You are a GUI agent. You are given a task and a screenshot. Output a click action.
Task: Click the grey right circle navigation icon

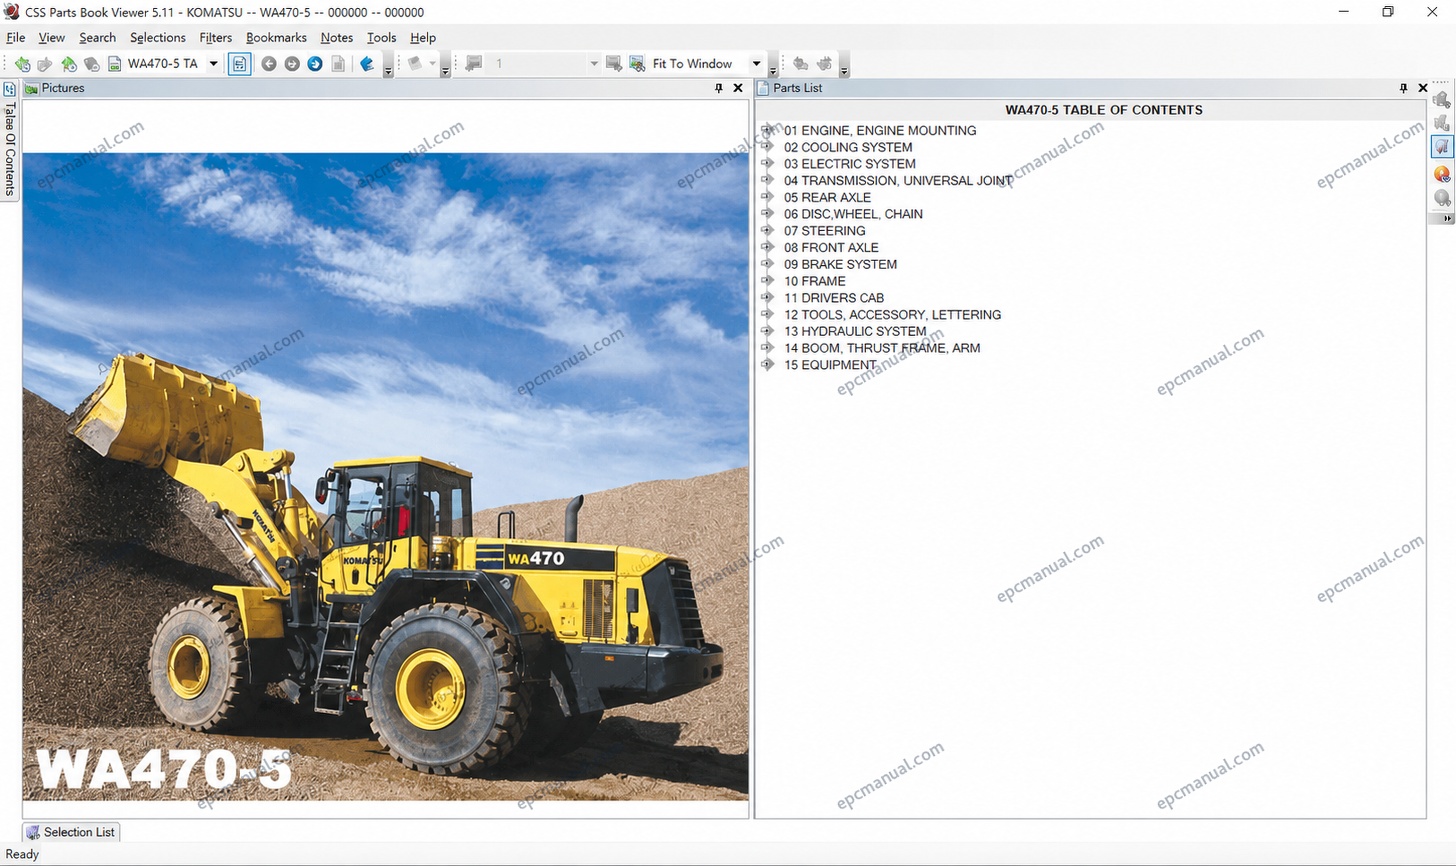[x=292, y=64]
